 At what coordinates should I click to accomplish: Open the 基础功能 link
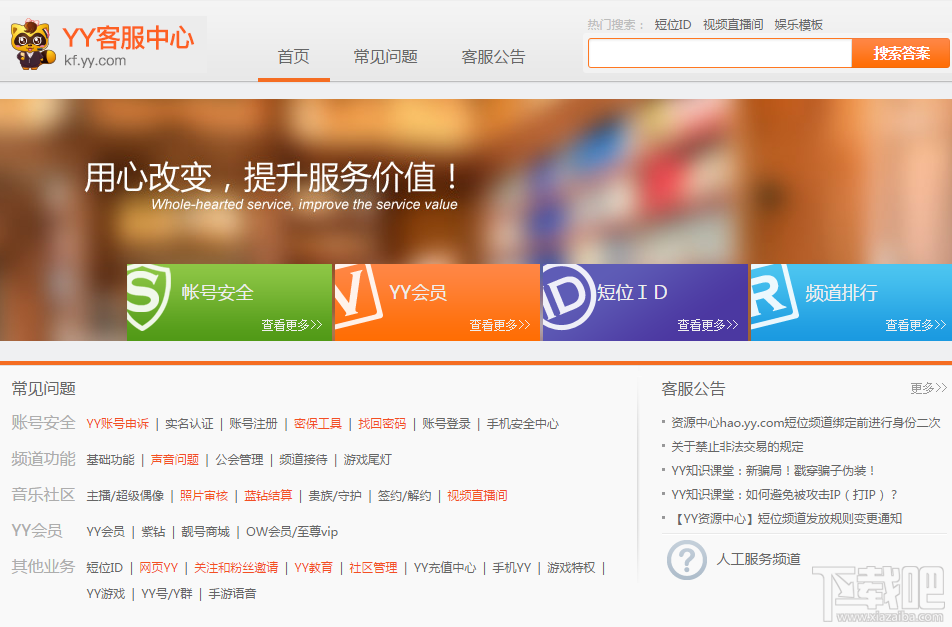tap(110, 459)
